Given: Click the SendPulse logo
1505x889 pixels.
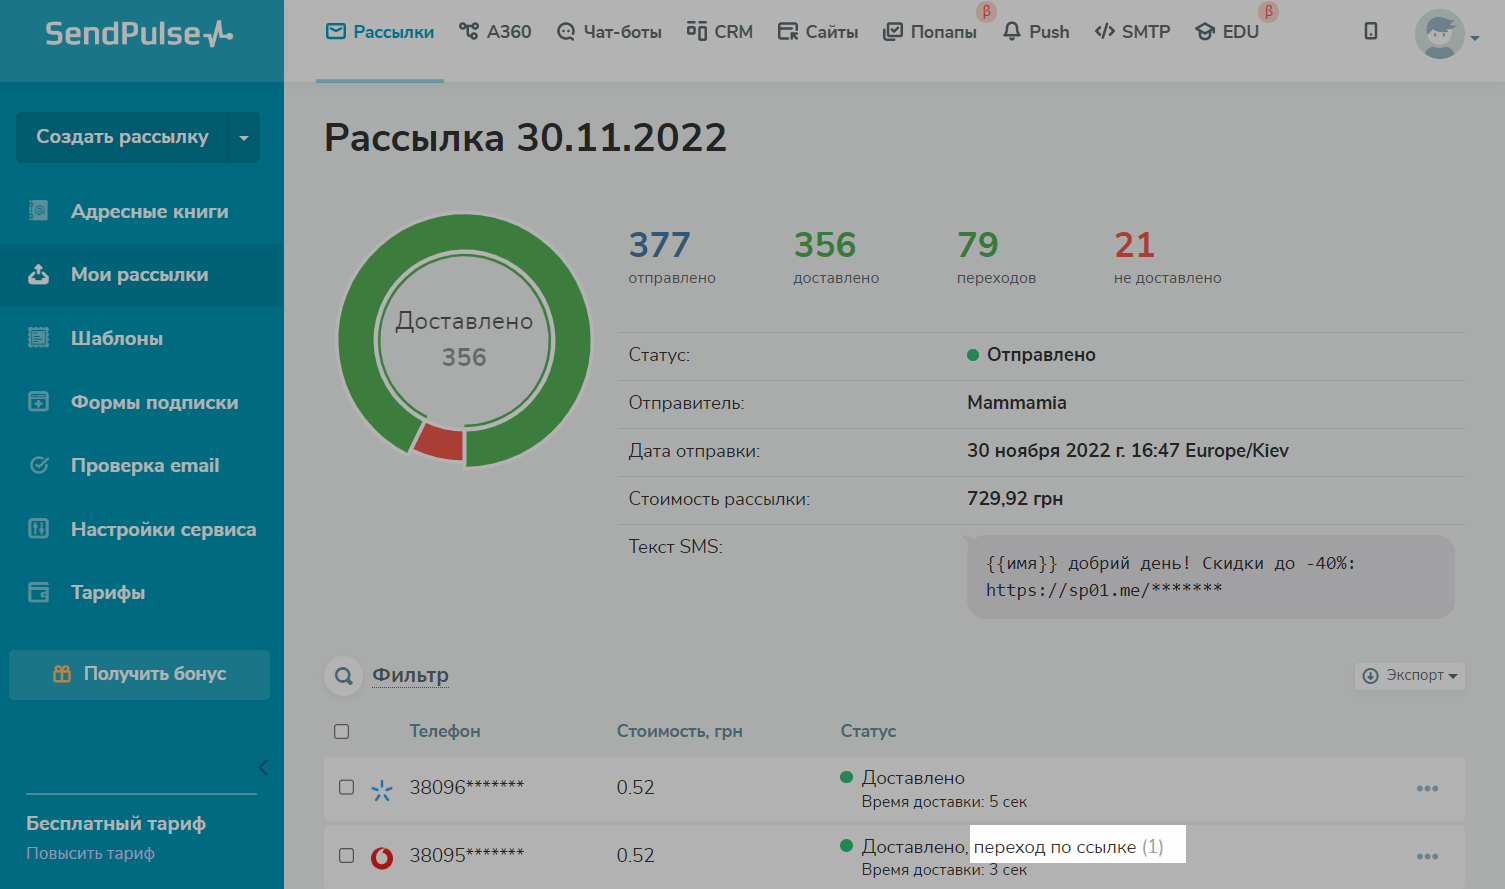Looking at the screenshot, I should 139,34.
